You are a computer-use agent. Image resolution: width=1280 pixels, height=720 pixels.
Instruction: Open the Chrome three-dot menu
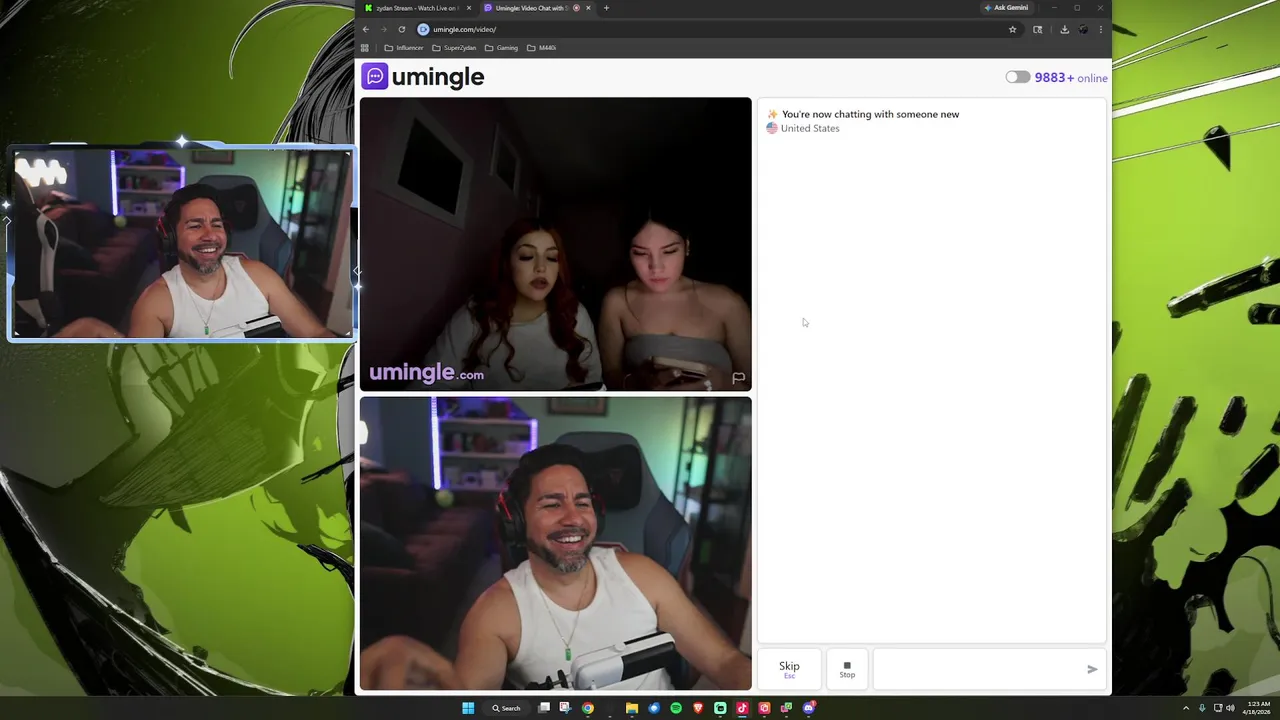pos(1101,30)
